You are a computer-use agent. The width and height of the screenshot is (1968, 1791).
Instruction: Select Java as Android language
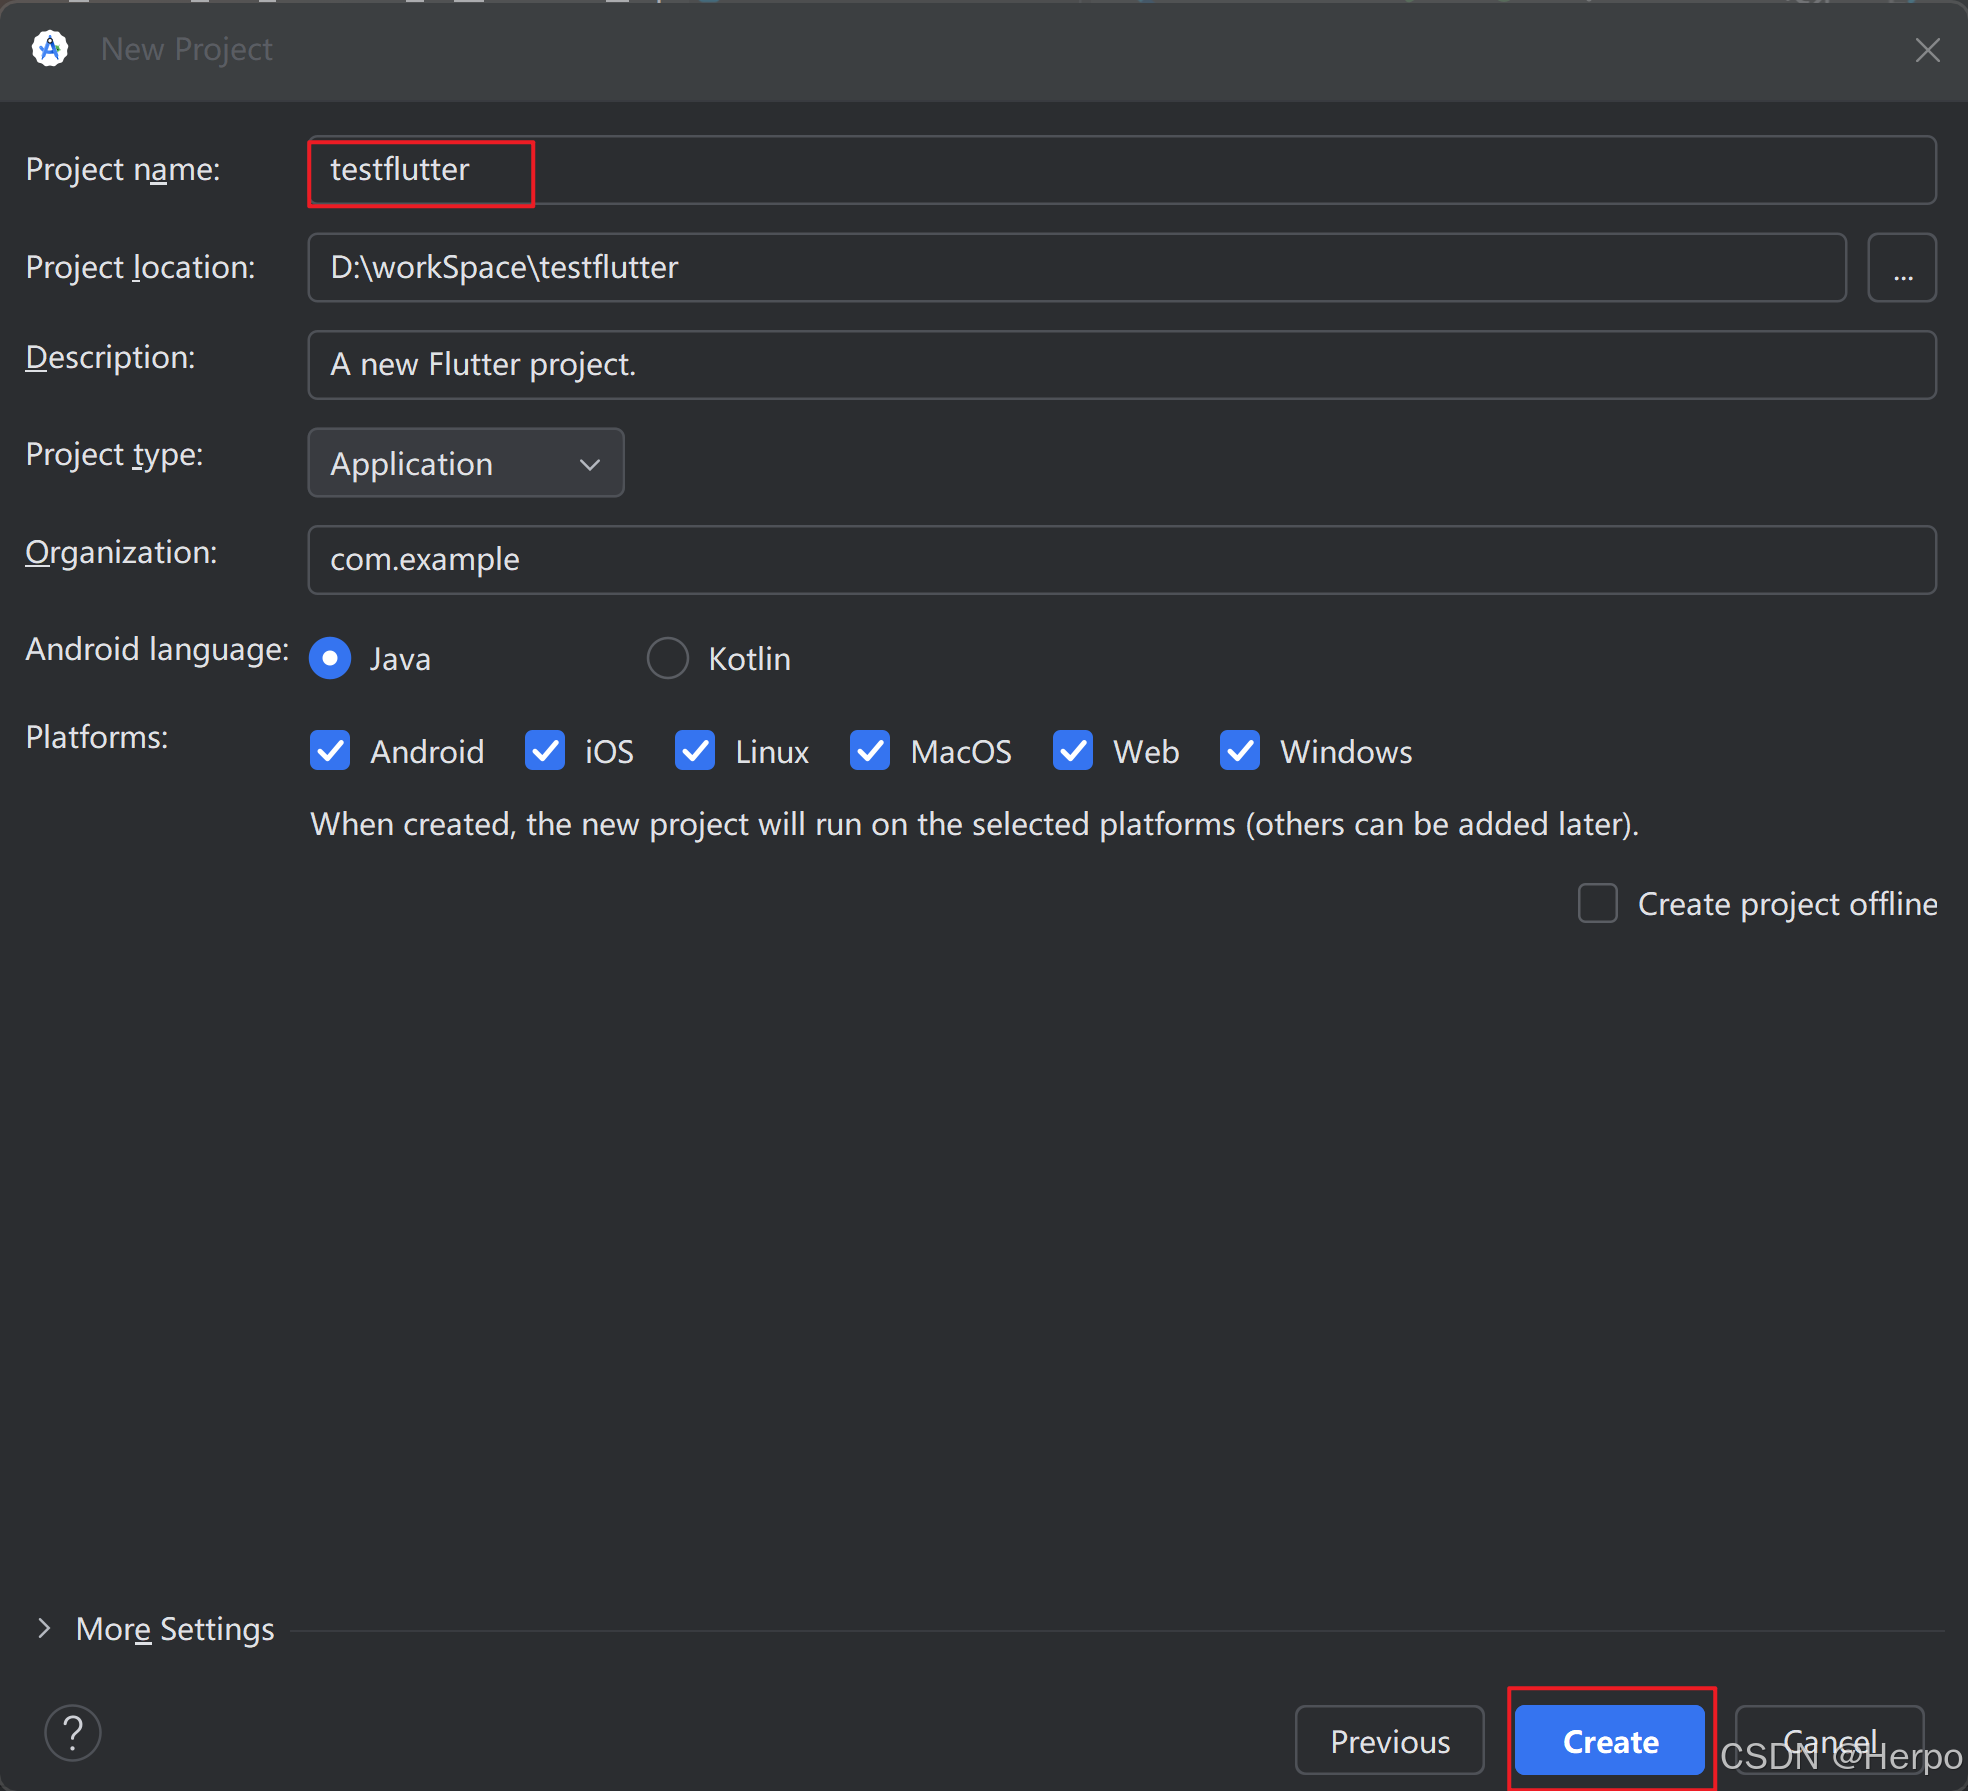coord(330,658)
